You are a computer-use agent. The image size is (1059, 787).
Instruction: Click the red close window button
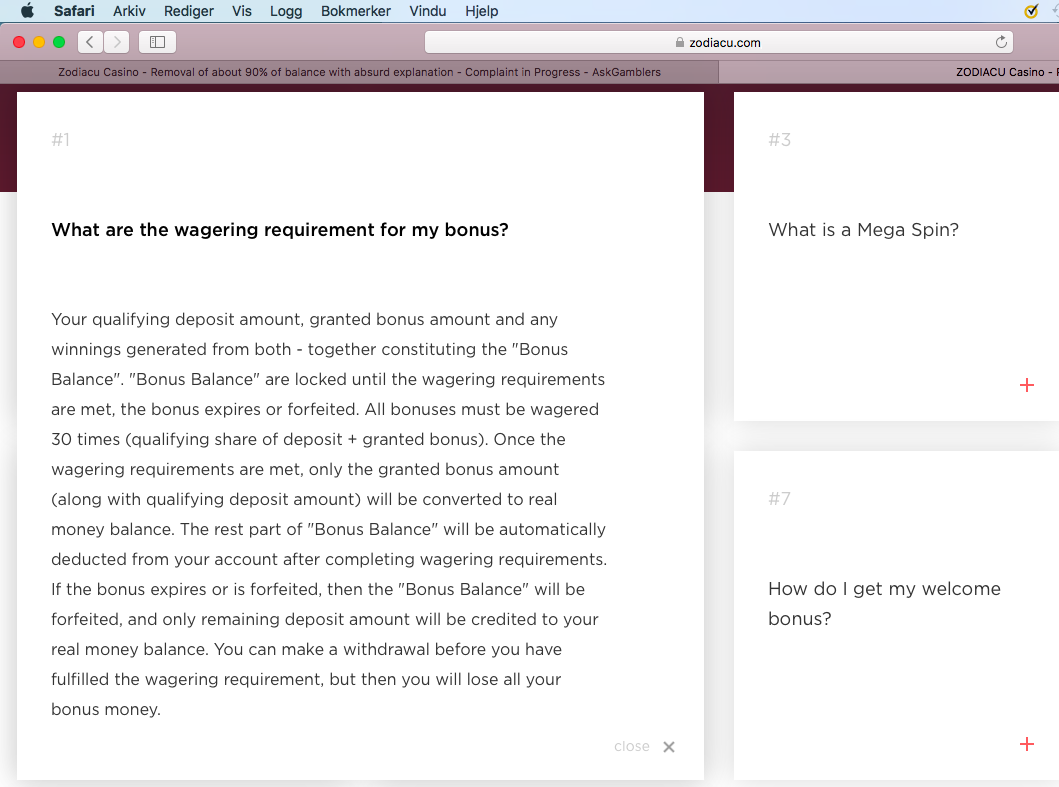tap(19, 42)
